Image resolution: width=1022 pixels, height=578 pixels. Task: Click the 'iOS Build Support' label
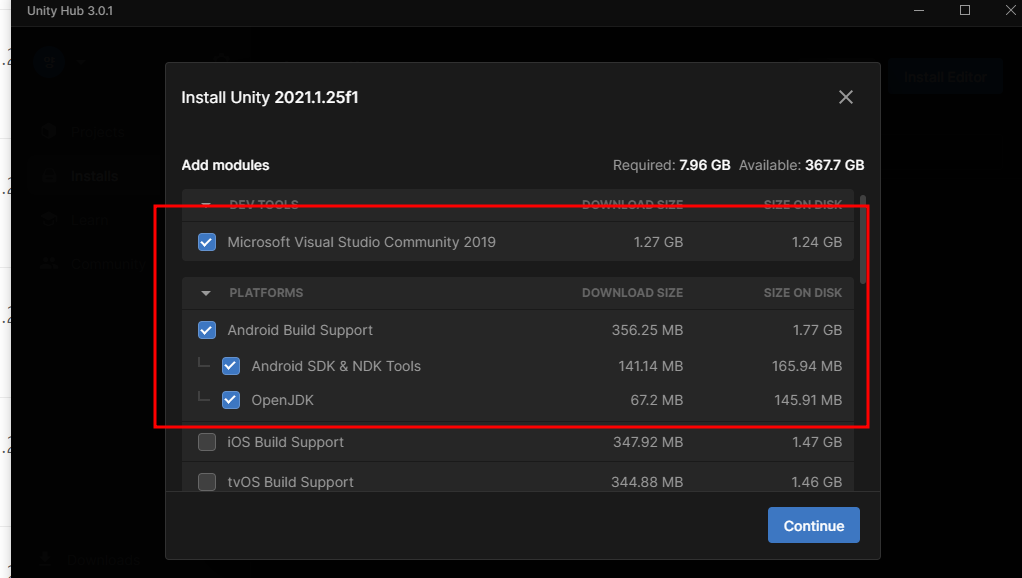285,442
